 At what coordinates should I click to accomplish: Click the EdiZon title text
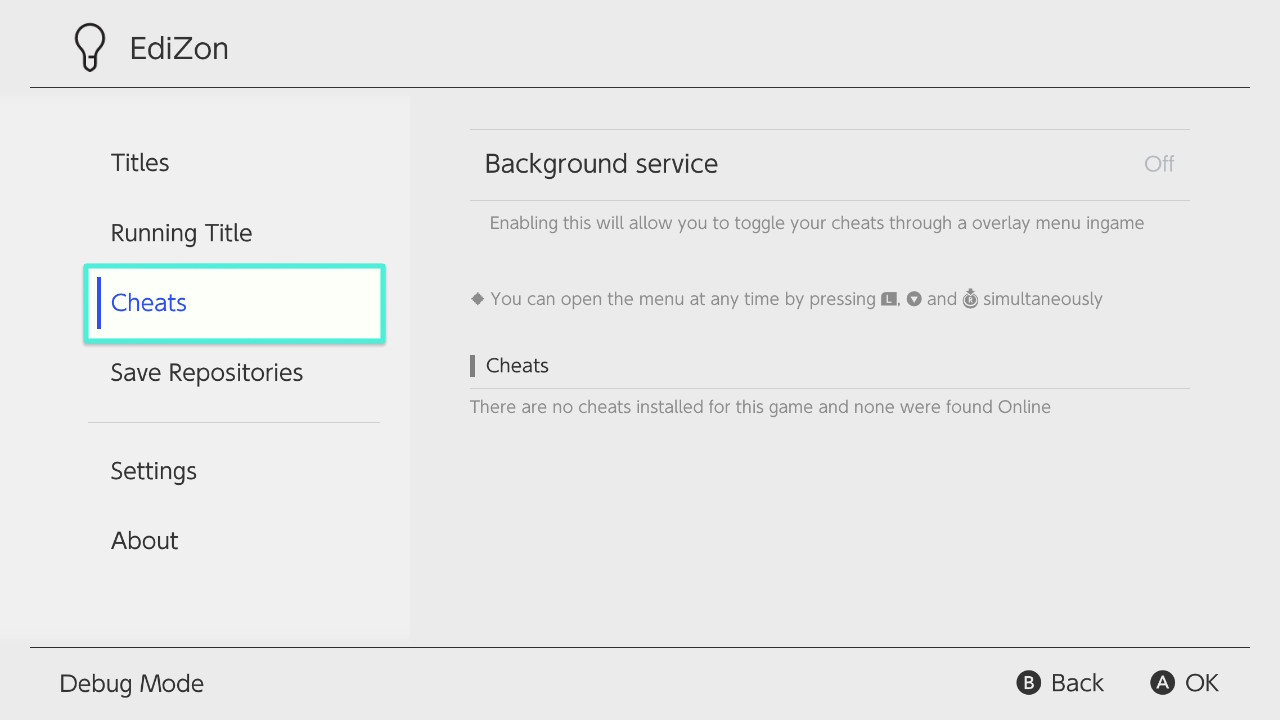179,49
